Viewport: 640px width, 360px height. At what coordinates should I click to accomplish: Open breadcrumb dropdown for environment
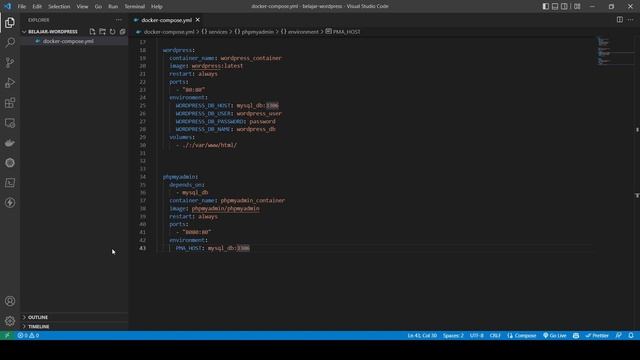coord(299,31)
